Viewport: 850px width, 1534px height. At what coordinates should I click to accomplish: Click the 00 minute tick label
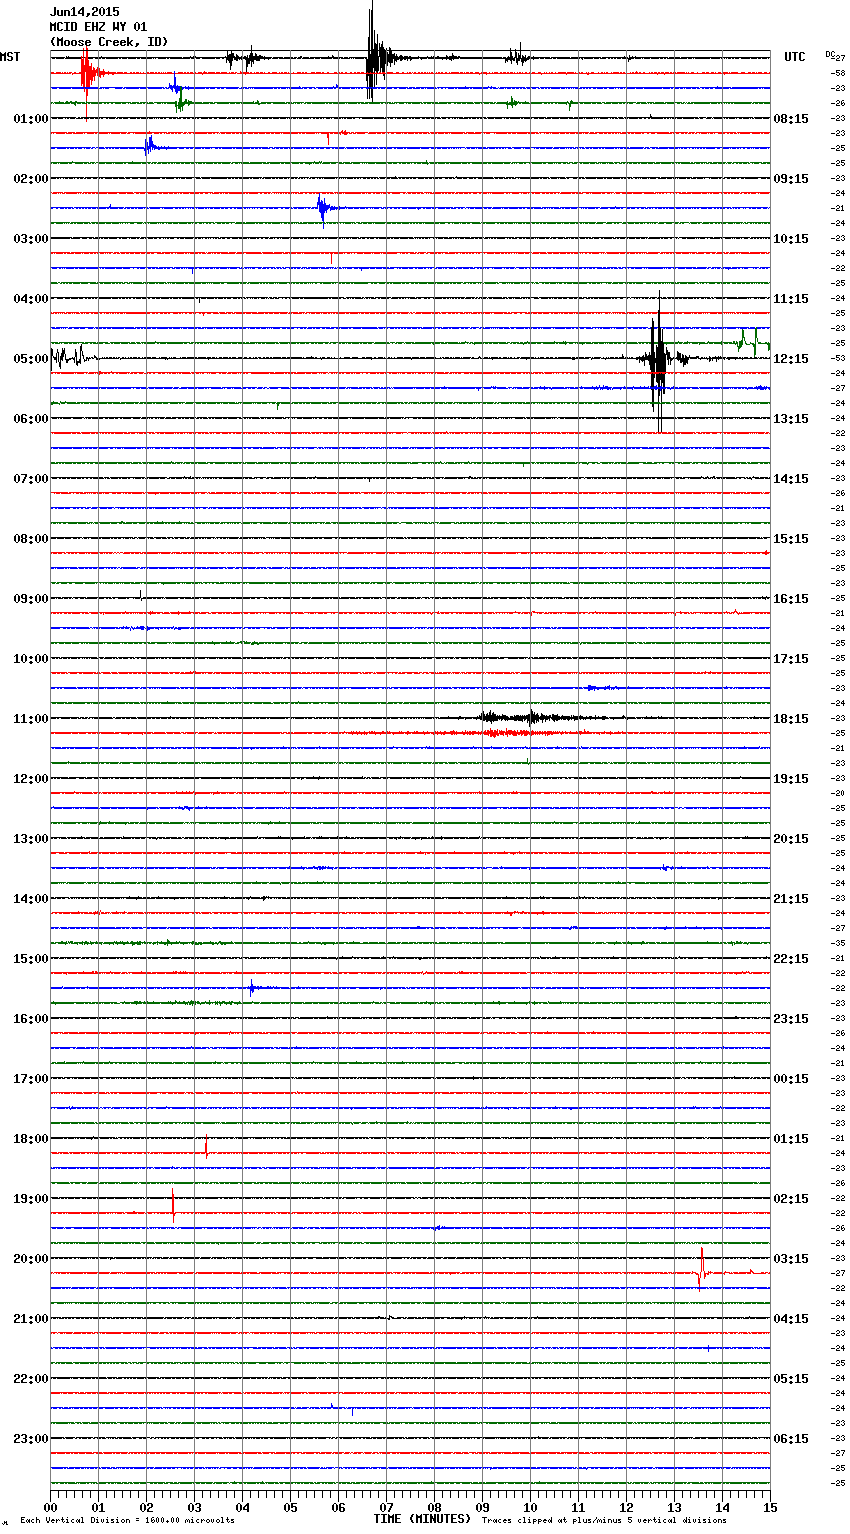50,1507
